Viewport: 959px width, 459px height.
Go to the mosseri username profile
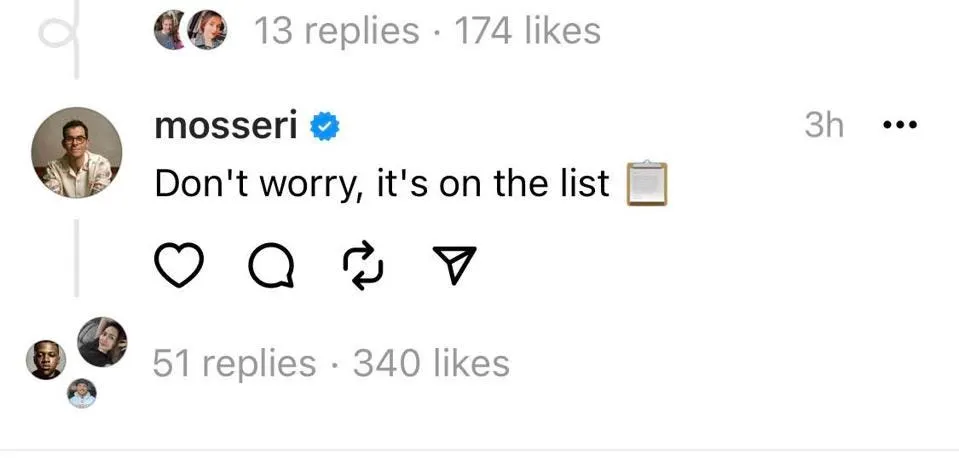pyautogui.click(x=228, y=127)
